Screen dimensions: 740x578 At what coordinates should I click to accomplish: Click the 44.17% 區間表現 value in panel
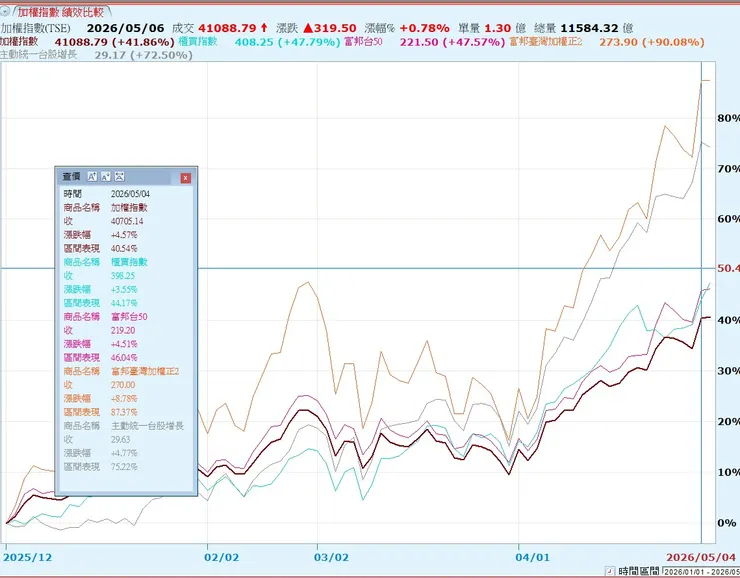[124, 303]
